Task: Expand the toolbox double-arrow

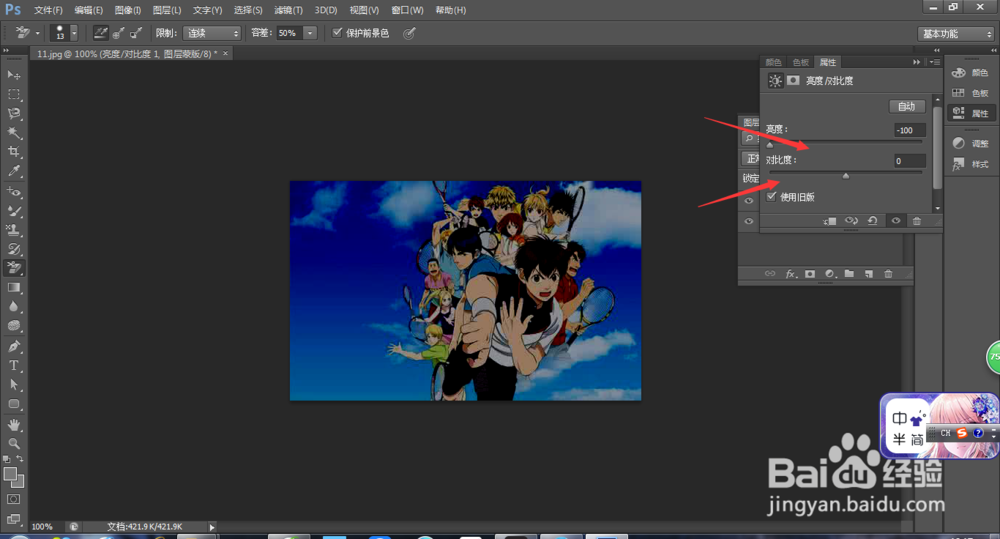Action: [6, 50]
